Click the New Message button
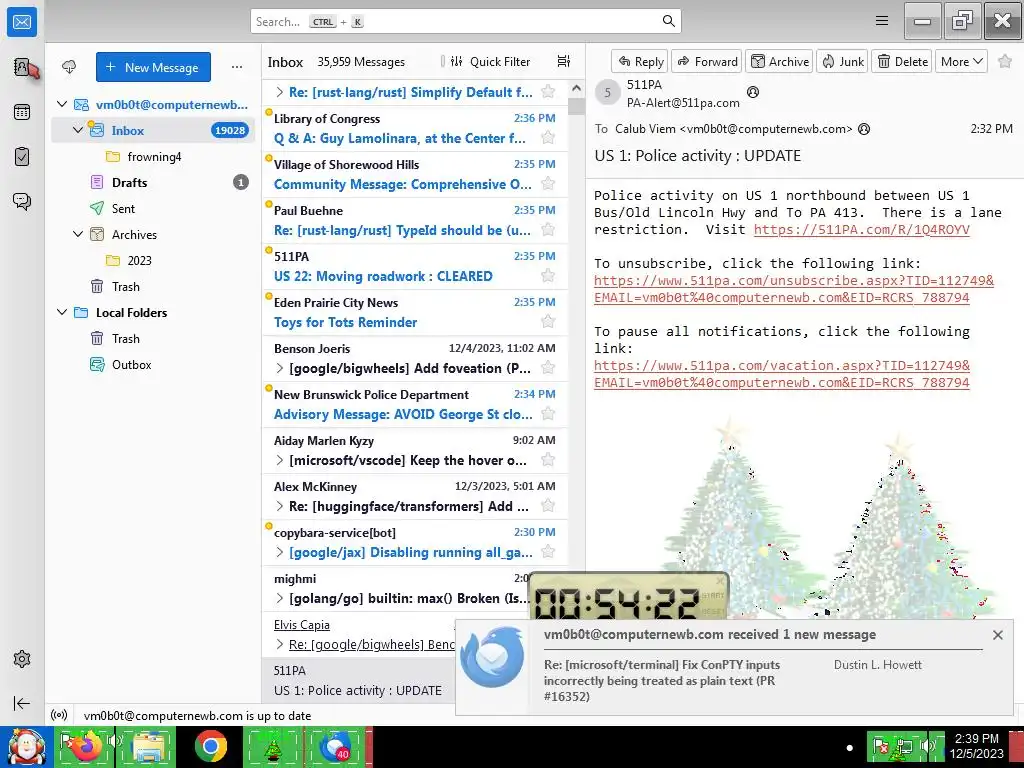 click(153, 67)
